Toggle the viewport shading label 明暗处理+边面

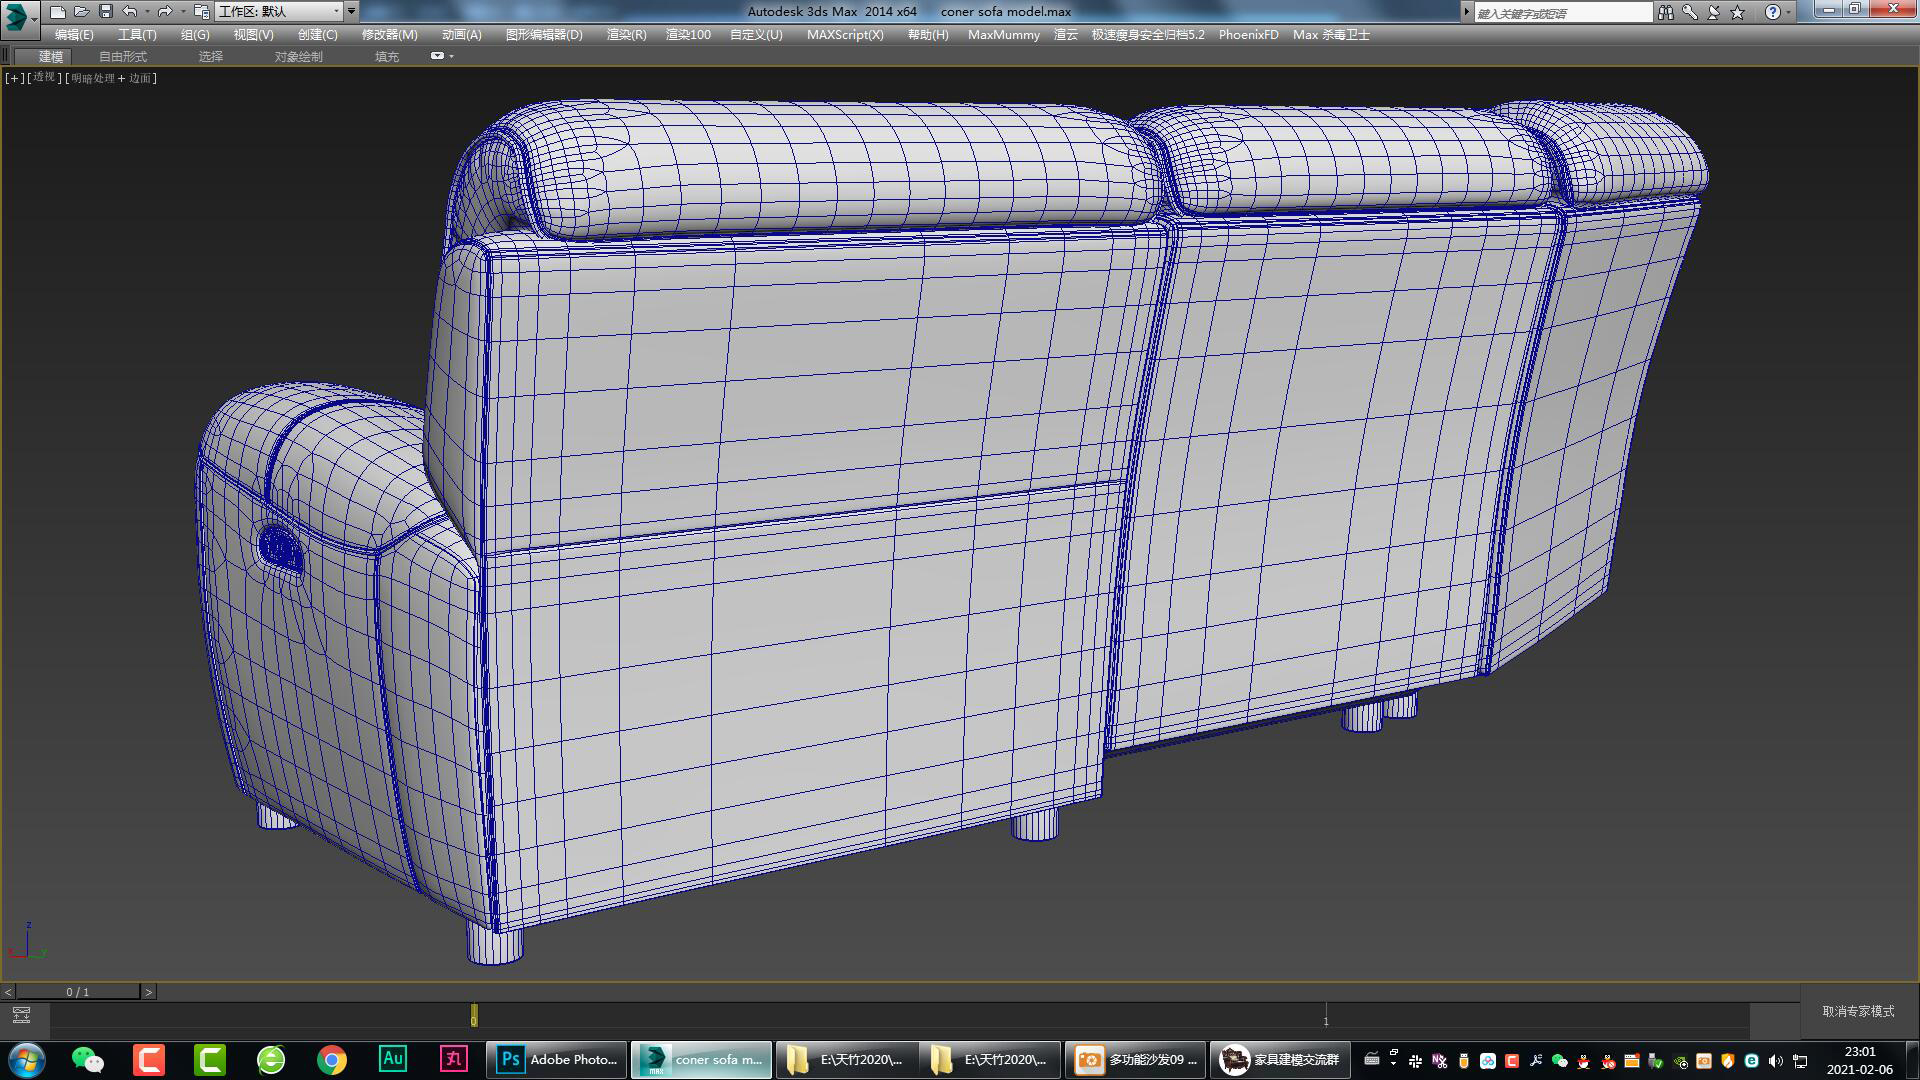click(110, 77)
